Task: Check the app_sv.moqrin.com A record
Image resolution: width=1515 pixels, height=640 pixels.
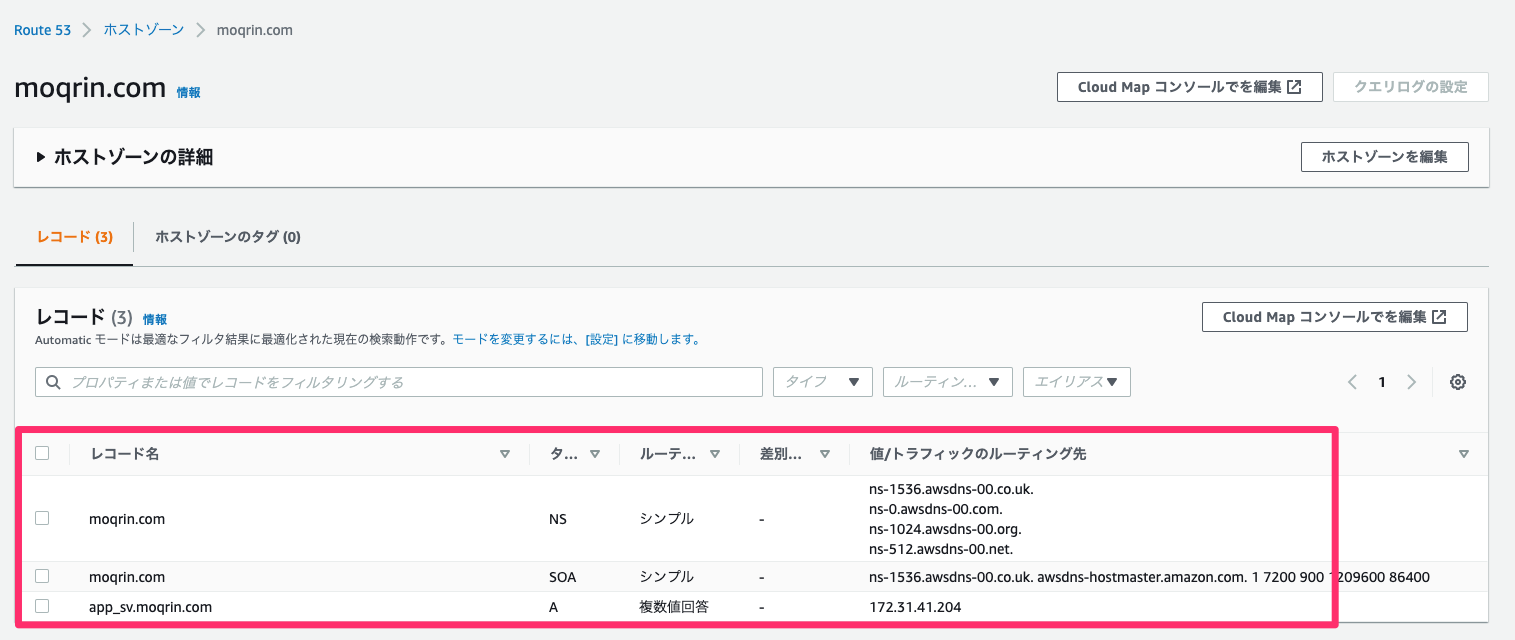Action: click(x=42, y=605)
